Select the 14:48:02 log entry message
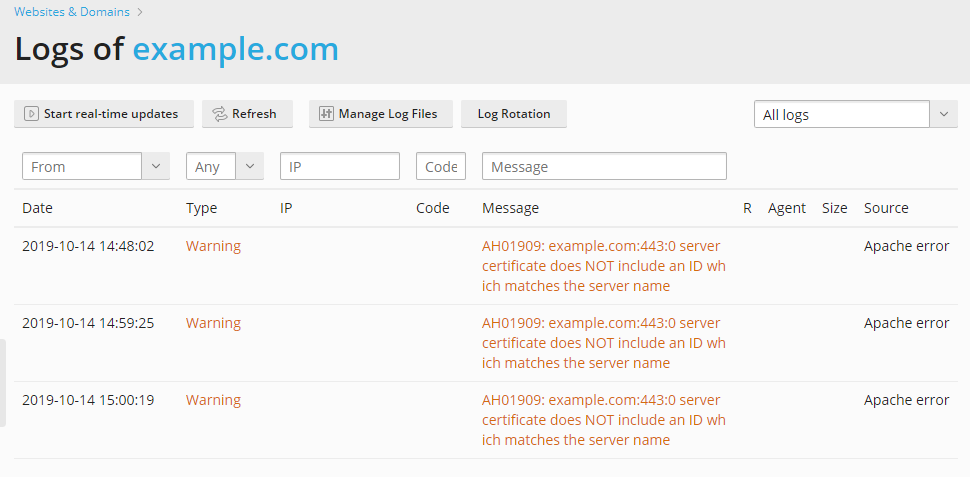 point(603,266)
